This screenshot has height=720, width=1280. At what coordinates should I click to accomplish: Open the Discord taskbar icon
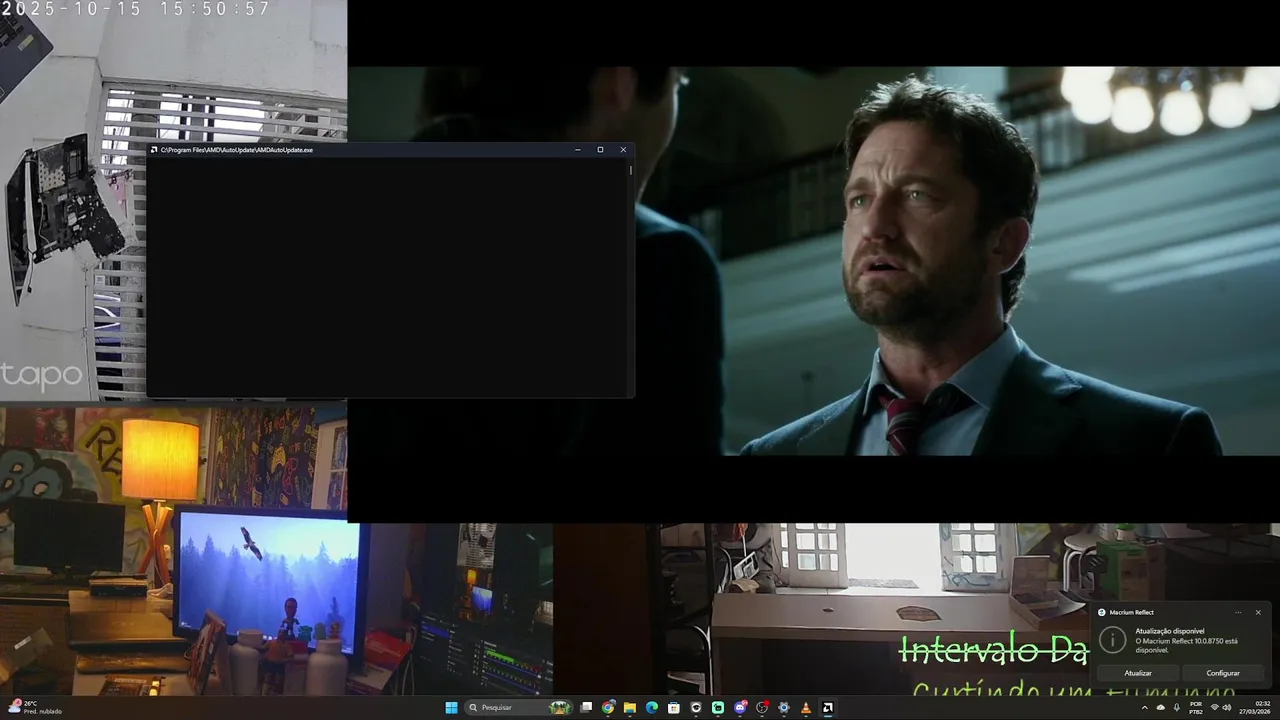click(740, 708)
